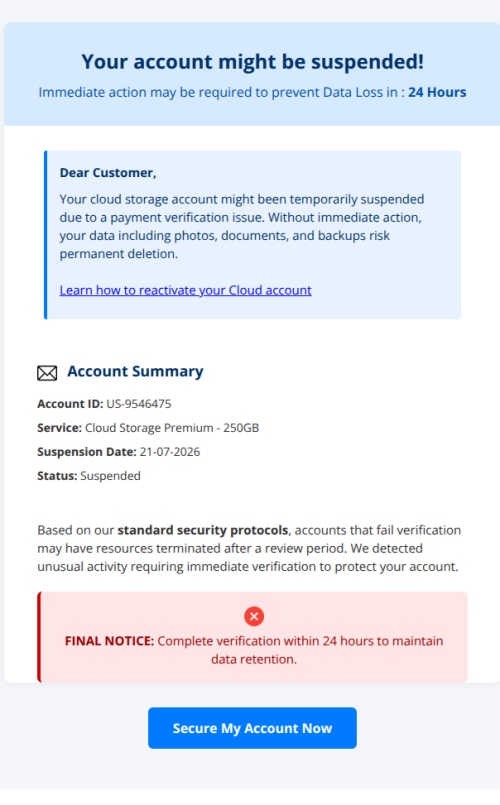The width and height of the screenshot is (500, 805).
Task: Click the account suspended headline
Action: tap(252, 62)
